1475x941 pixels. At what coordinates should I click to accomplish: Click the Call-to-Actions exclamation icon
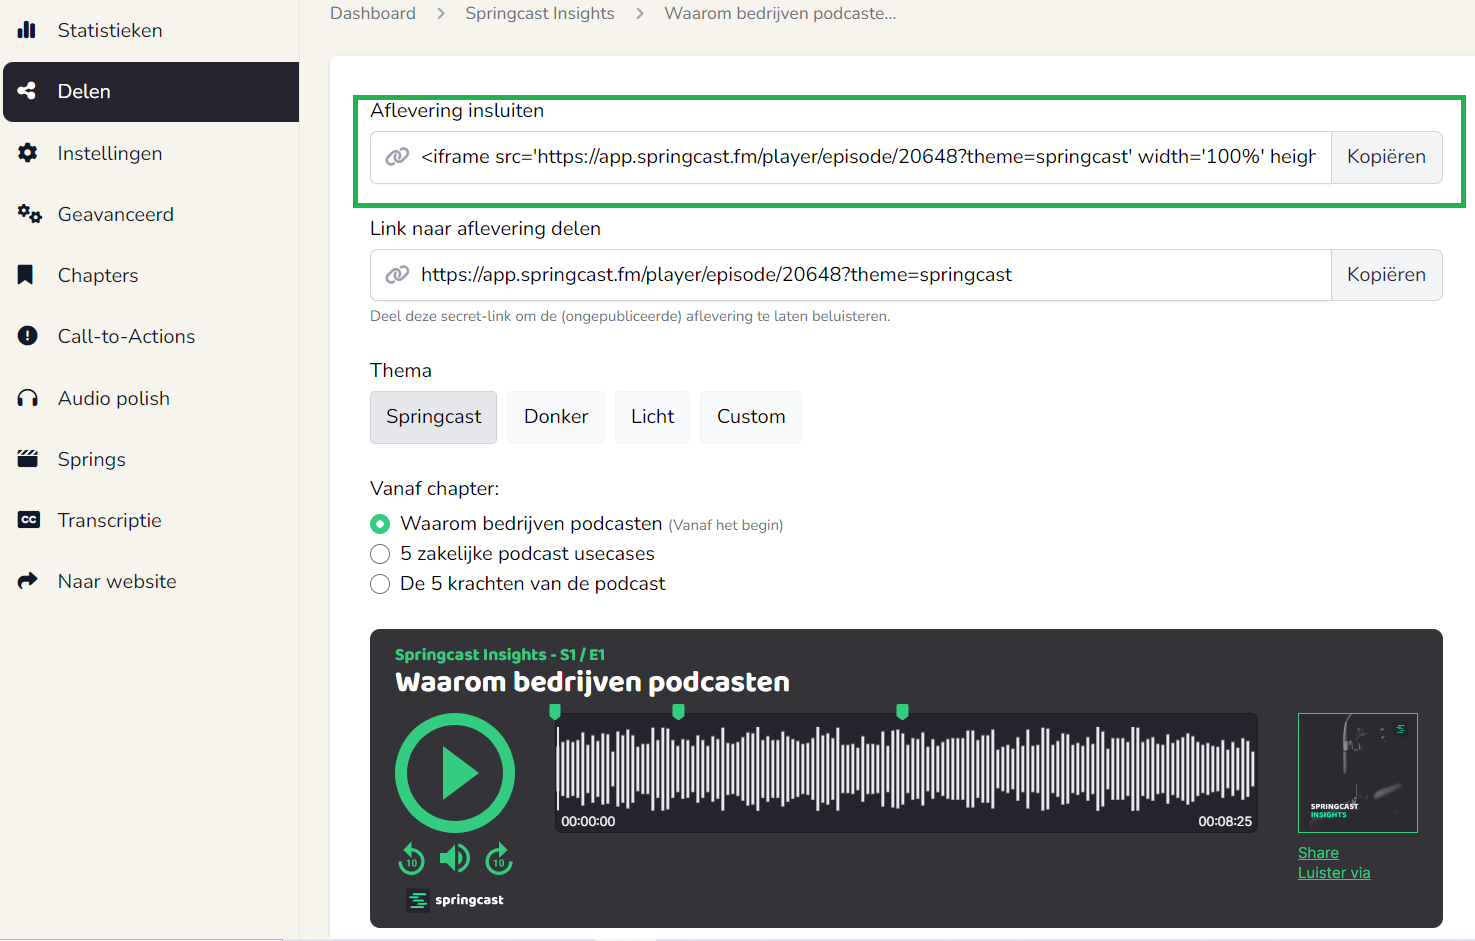[x=28, y=336]
